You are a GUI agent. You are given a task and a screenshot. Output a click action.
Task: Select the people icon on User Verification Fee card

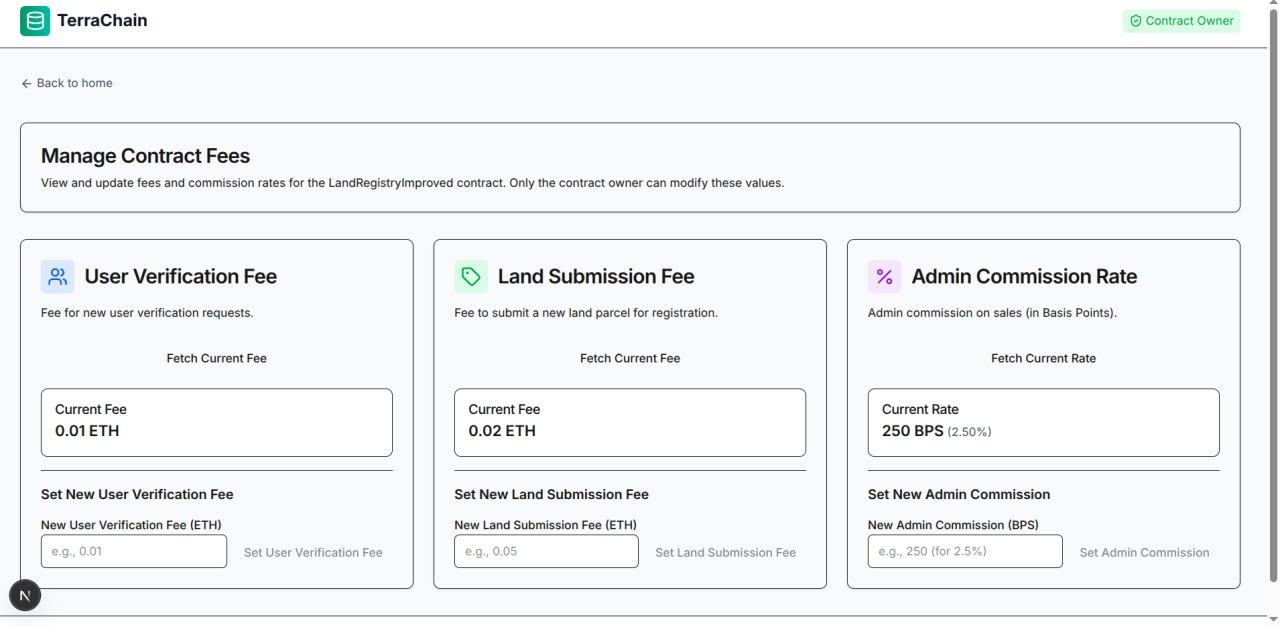pos(57,276)
